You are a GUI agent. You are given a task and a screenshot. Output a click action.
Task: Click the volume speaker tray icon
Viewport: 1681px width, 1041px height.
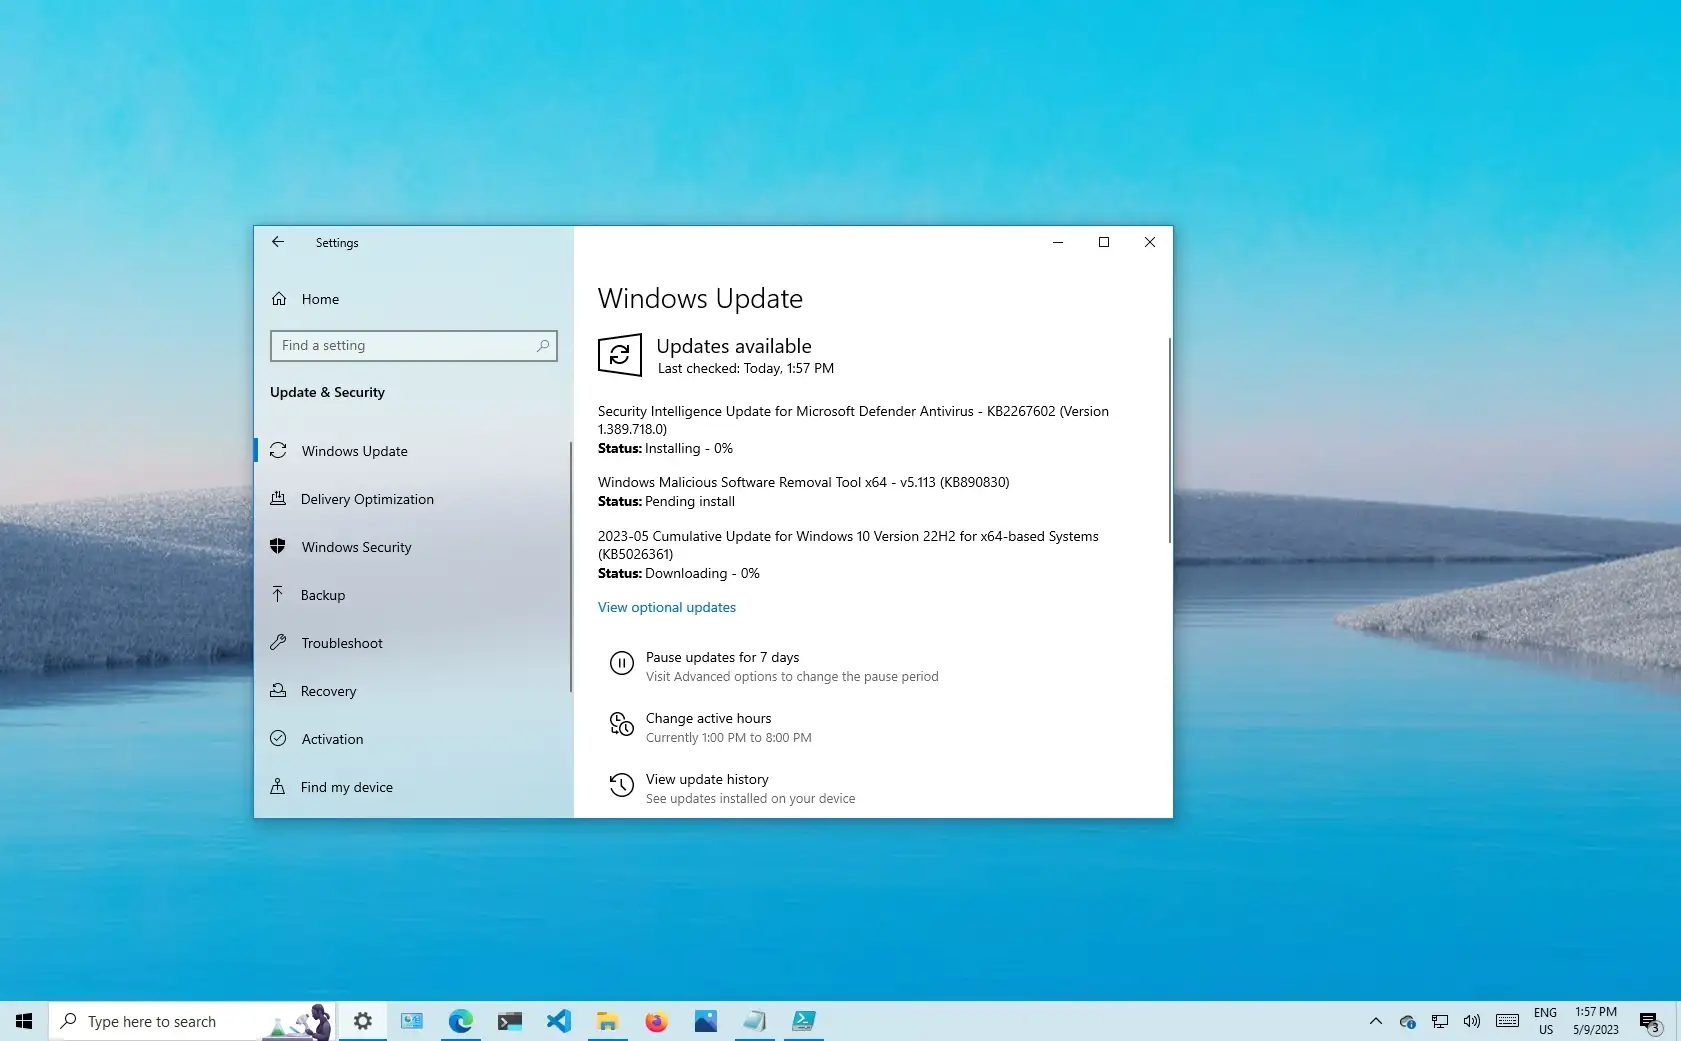coord(1471,1021)
